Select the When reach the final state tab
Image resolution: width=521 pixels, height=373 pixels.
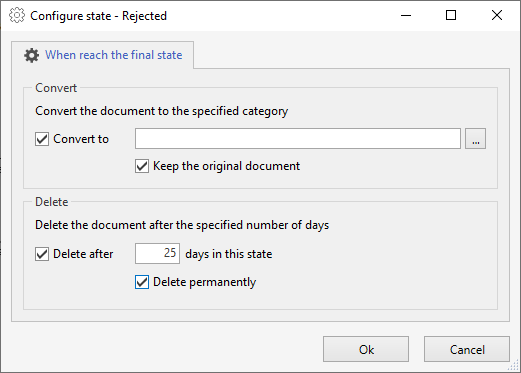[103, 55]
